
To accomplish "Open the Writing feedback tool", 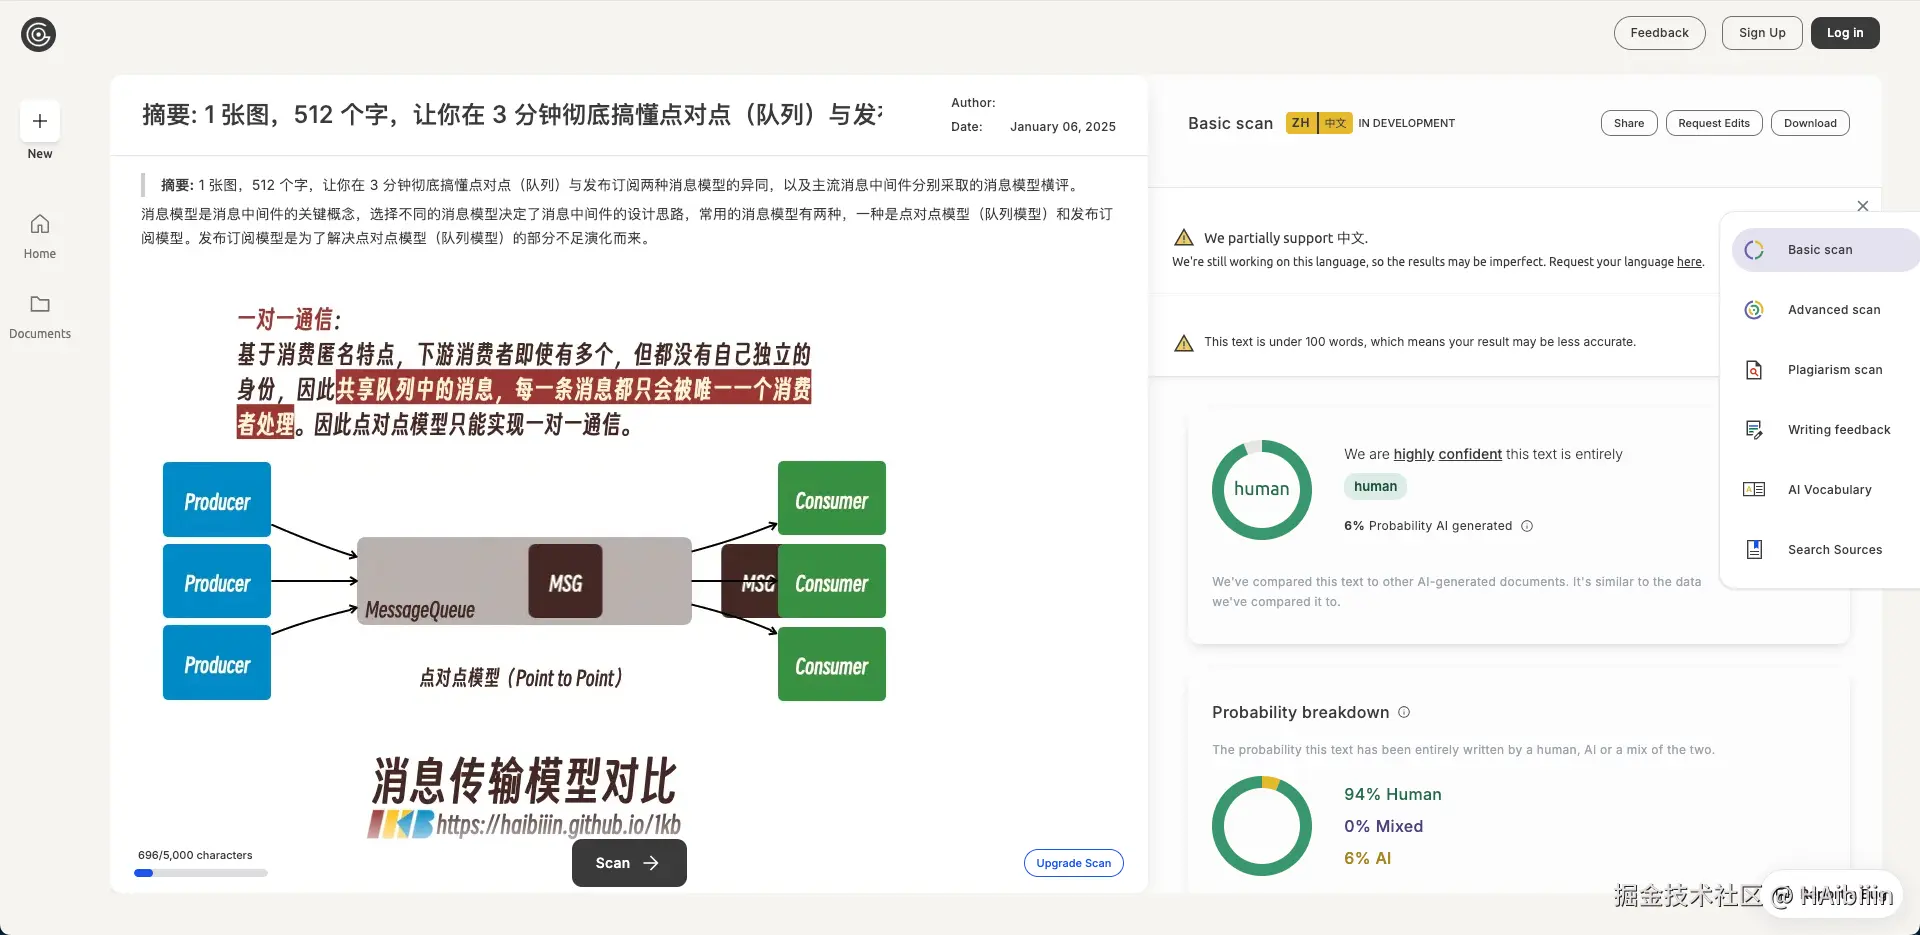I will 1838,429.
